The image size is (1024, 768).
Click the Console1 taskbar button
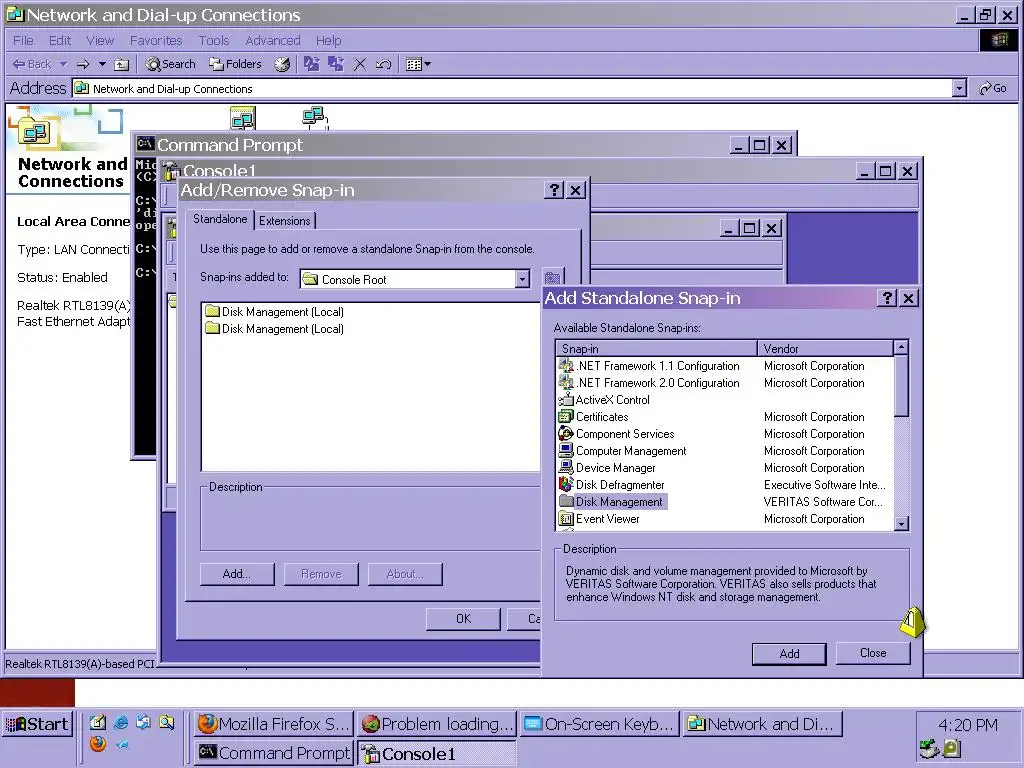[x=437, y=753]
